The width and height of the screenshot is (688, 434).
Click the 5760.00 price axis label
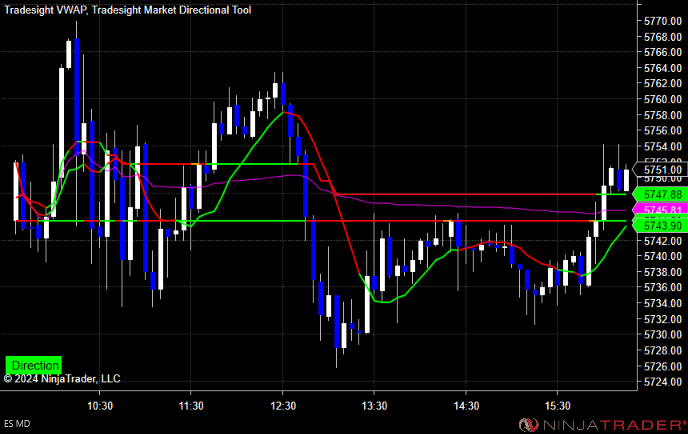click(x=663, y=99)
